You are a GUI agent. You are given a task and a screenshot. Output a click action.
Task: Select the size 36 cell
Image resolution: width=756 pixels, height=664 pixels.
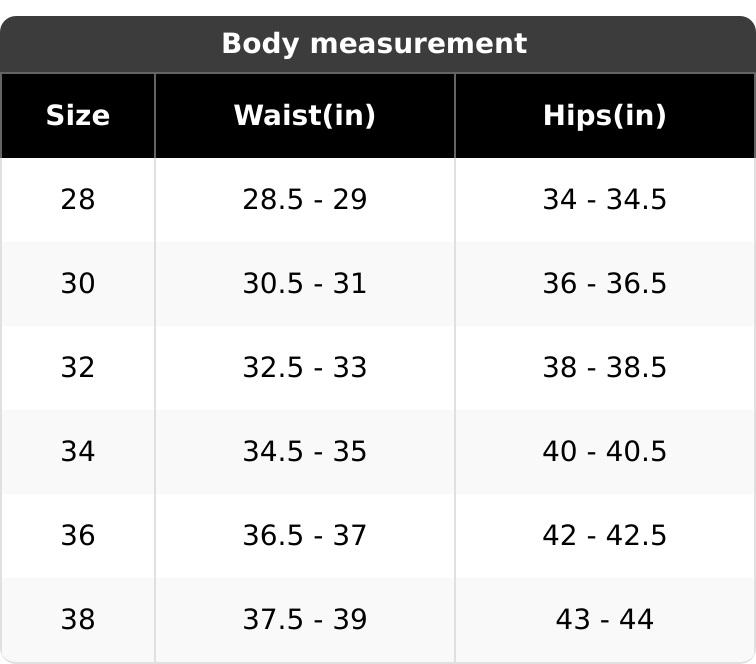click(78, 536)
